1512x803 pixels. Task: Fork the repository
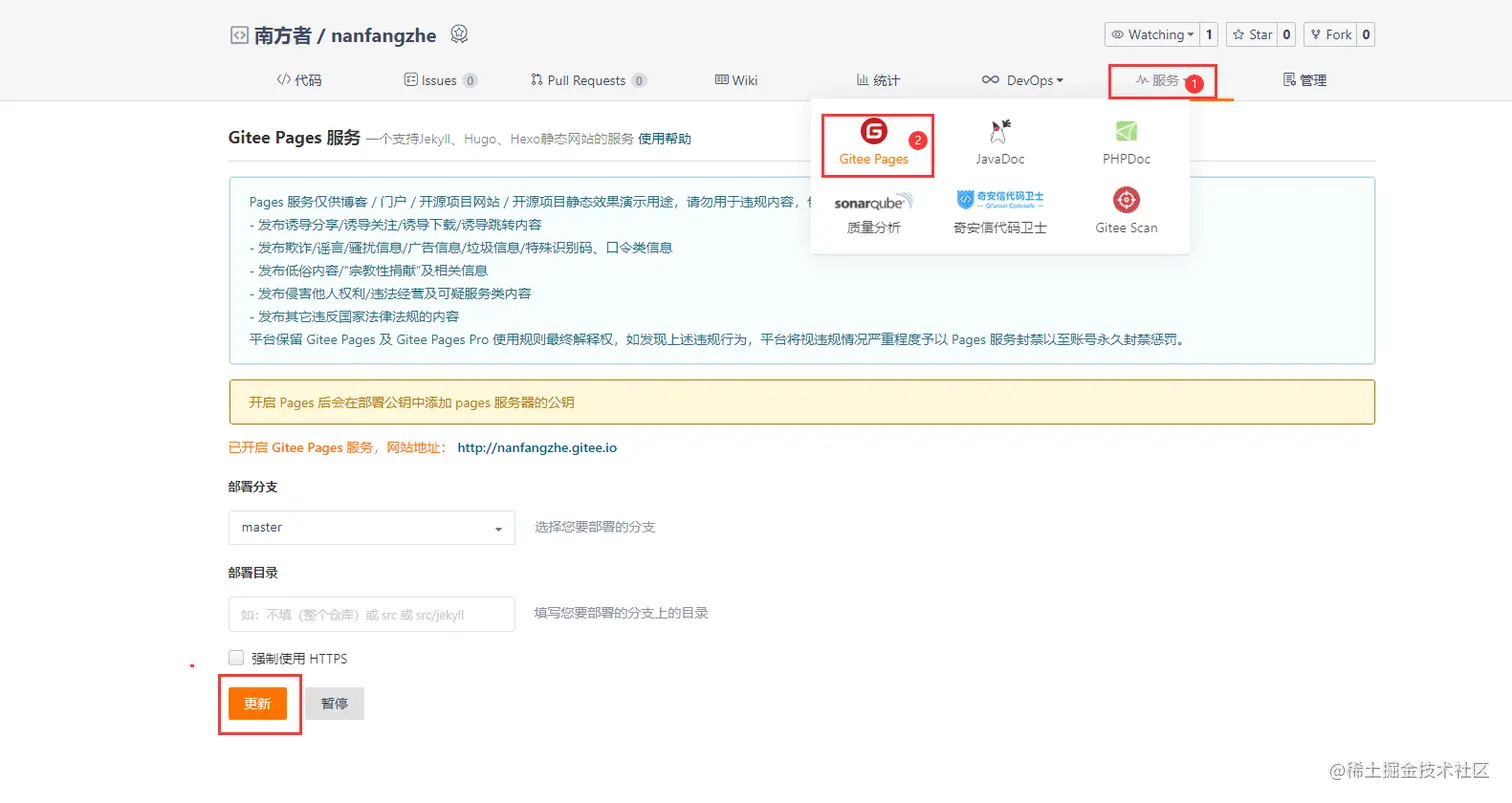[1330, 35]
